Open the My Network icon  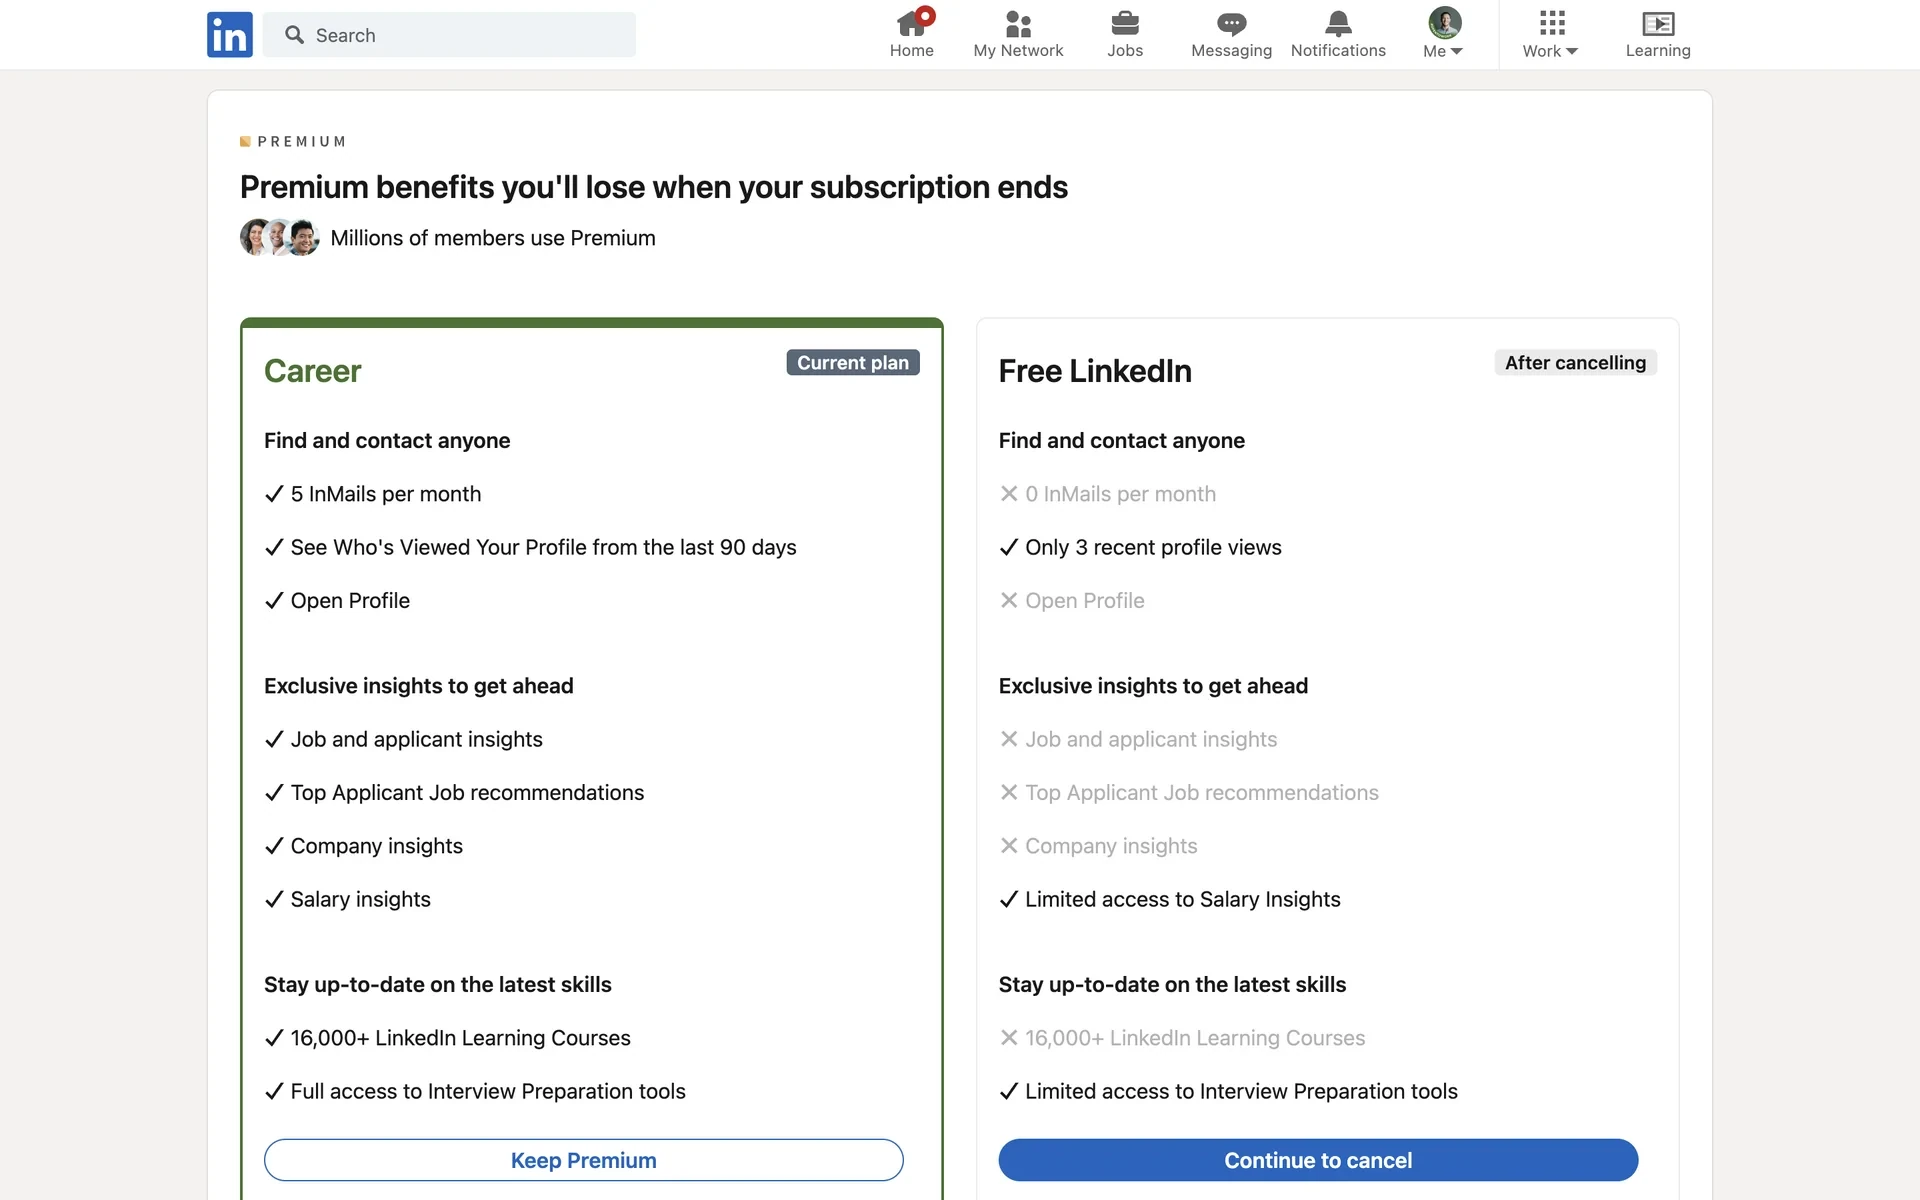1018,23
